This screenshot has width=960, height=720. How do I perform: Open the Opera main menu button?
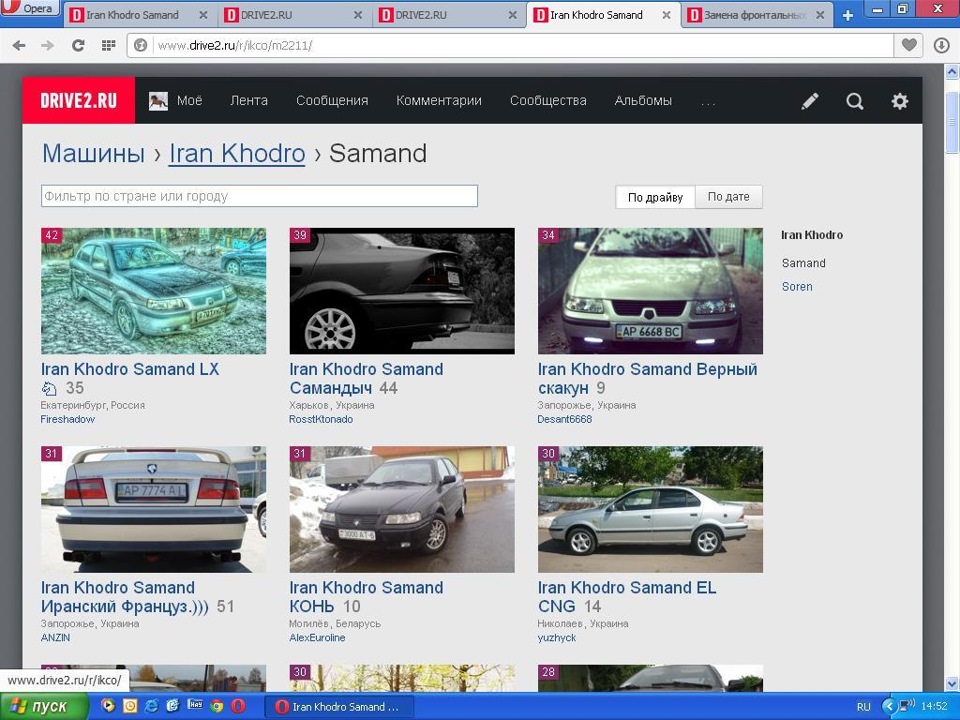pos(29,9)
